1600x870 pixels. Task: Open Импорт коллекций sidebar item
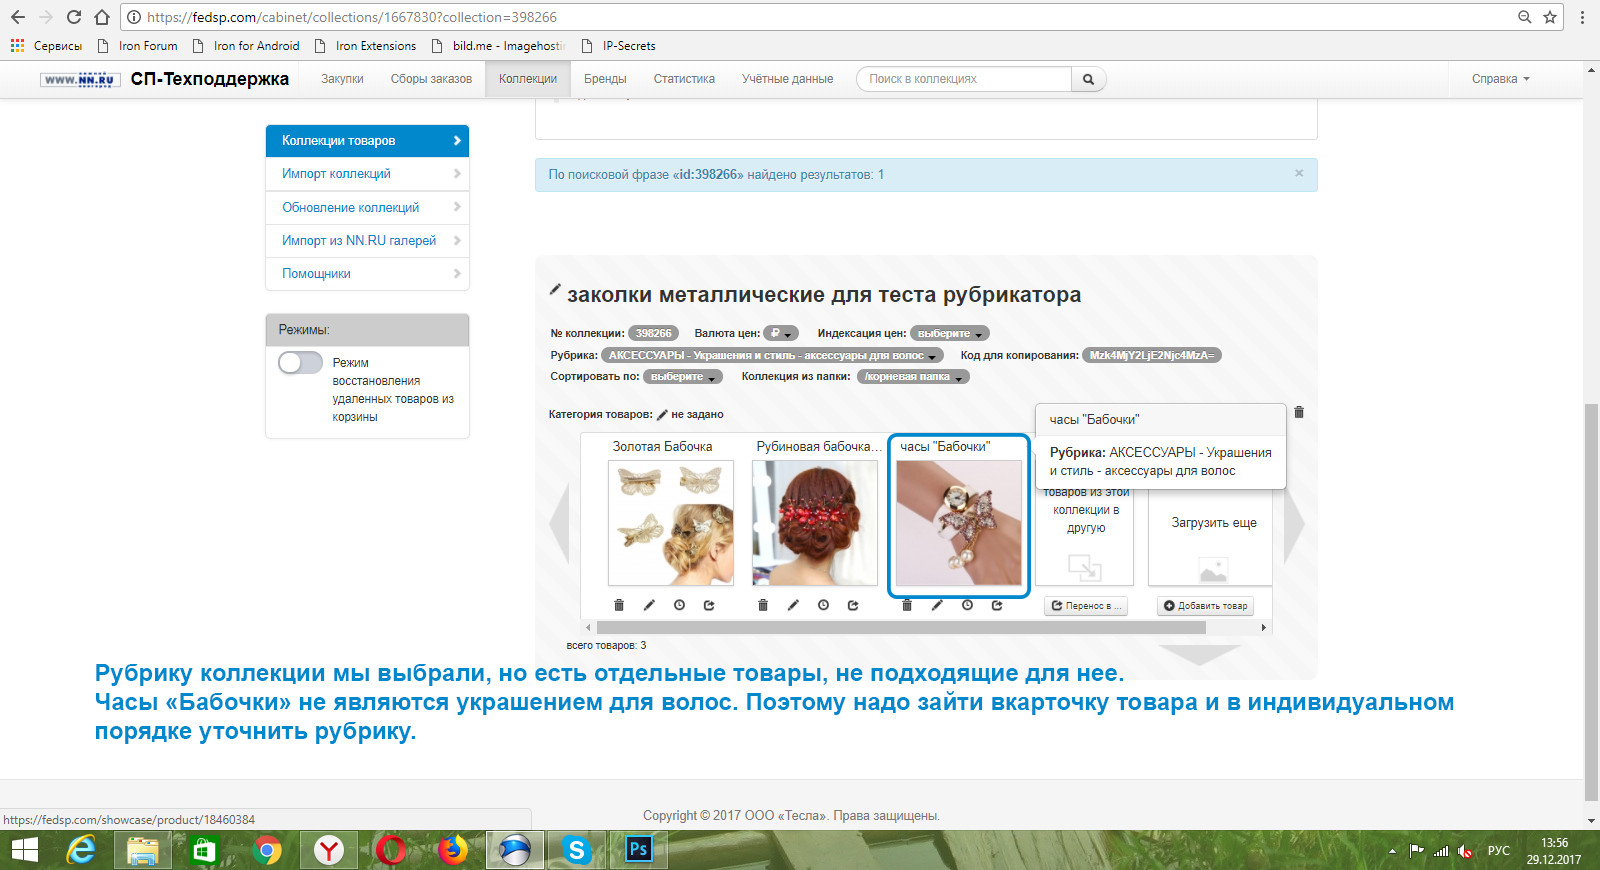coord(367,174)
